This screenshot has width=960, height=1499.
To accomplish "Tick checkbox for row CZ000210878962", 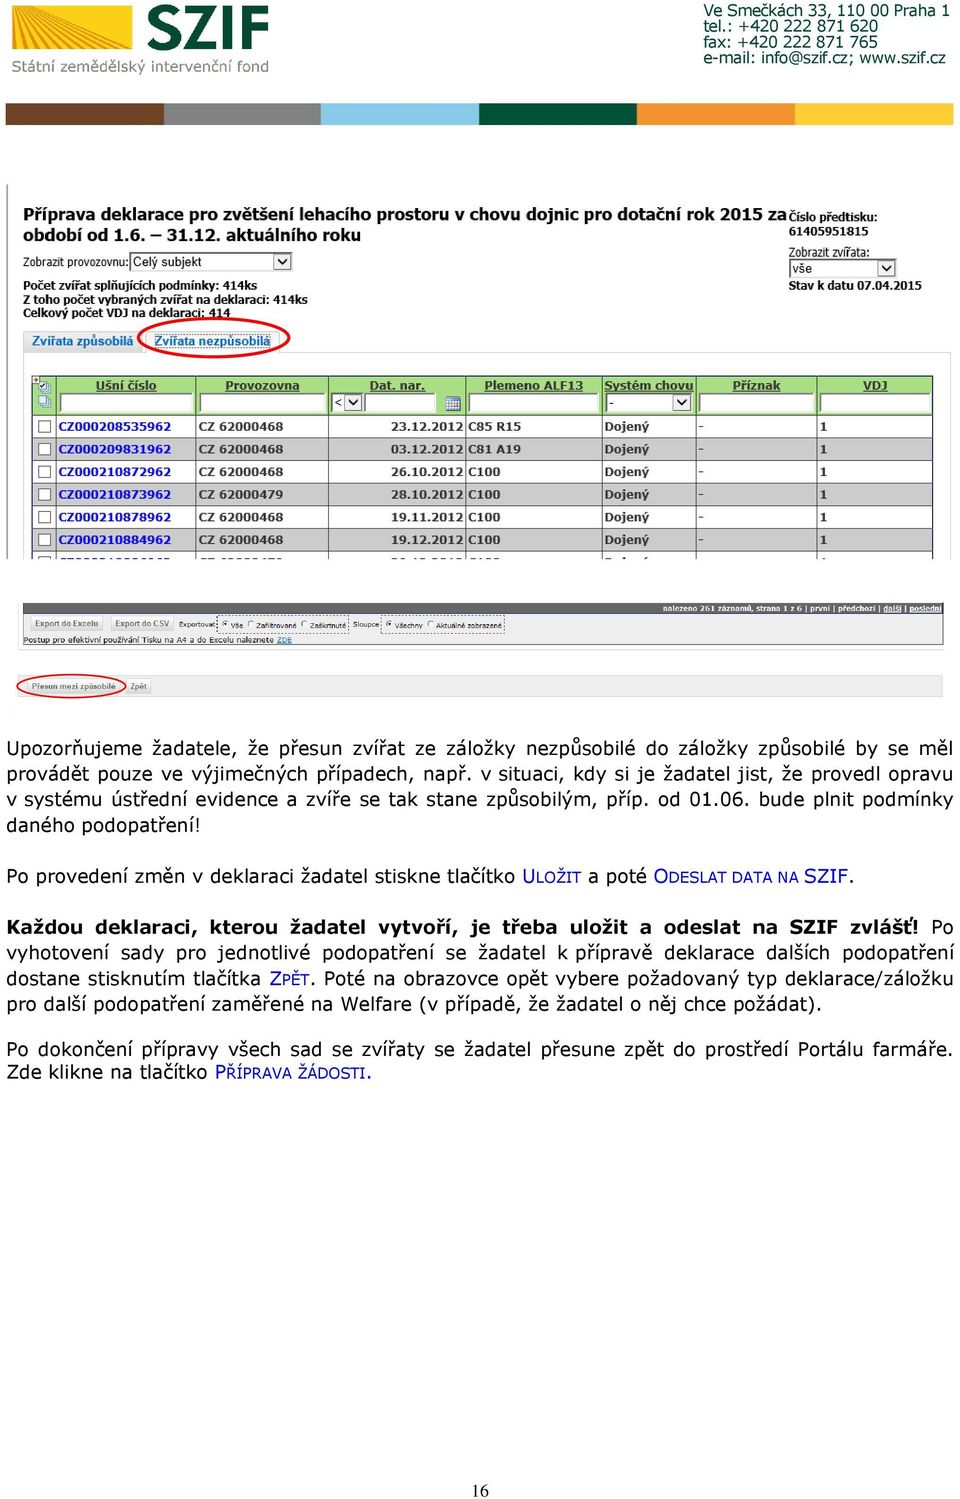I will (x=44, y=518).
